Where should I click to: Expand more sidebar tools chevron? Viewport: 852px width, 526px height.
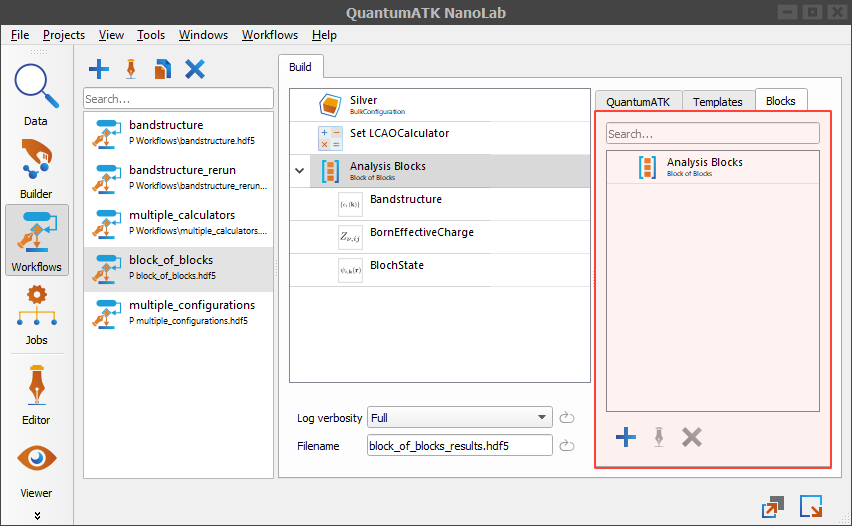point(37,515)
